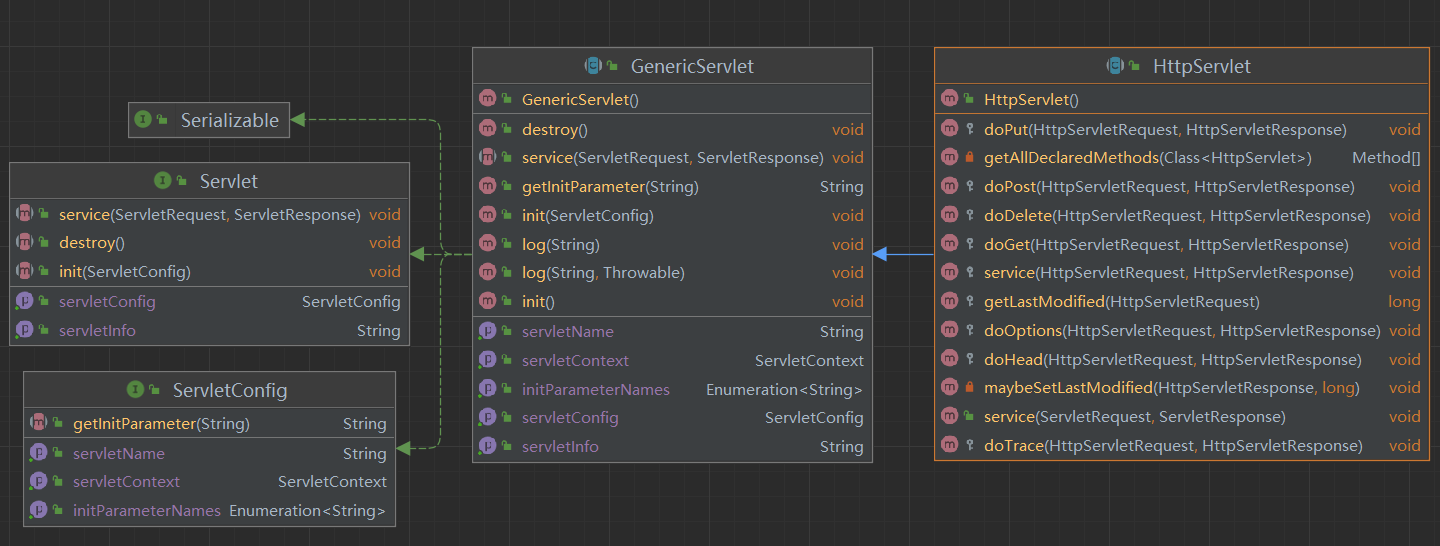Click the ServletConfig interface icon
The width and height of the screenshot is (1440, 546).
click(135, 389)
